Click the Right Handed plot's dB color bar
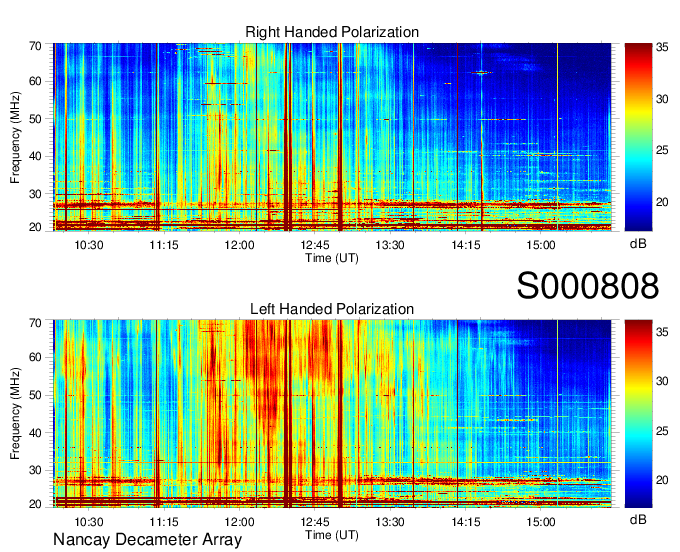 [638, 137]
